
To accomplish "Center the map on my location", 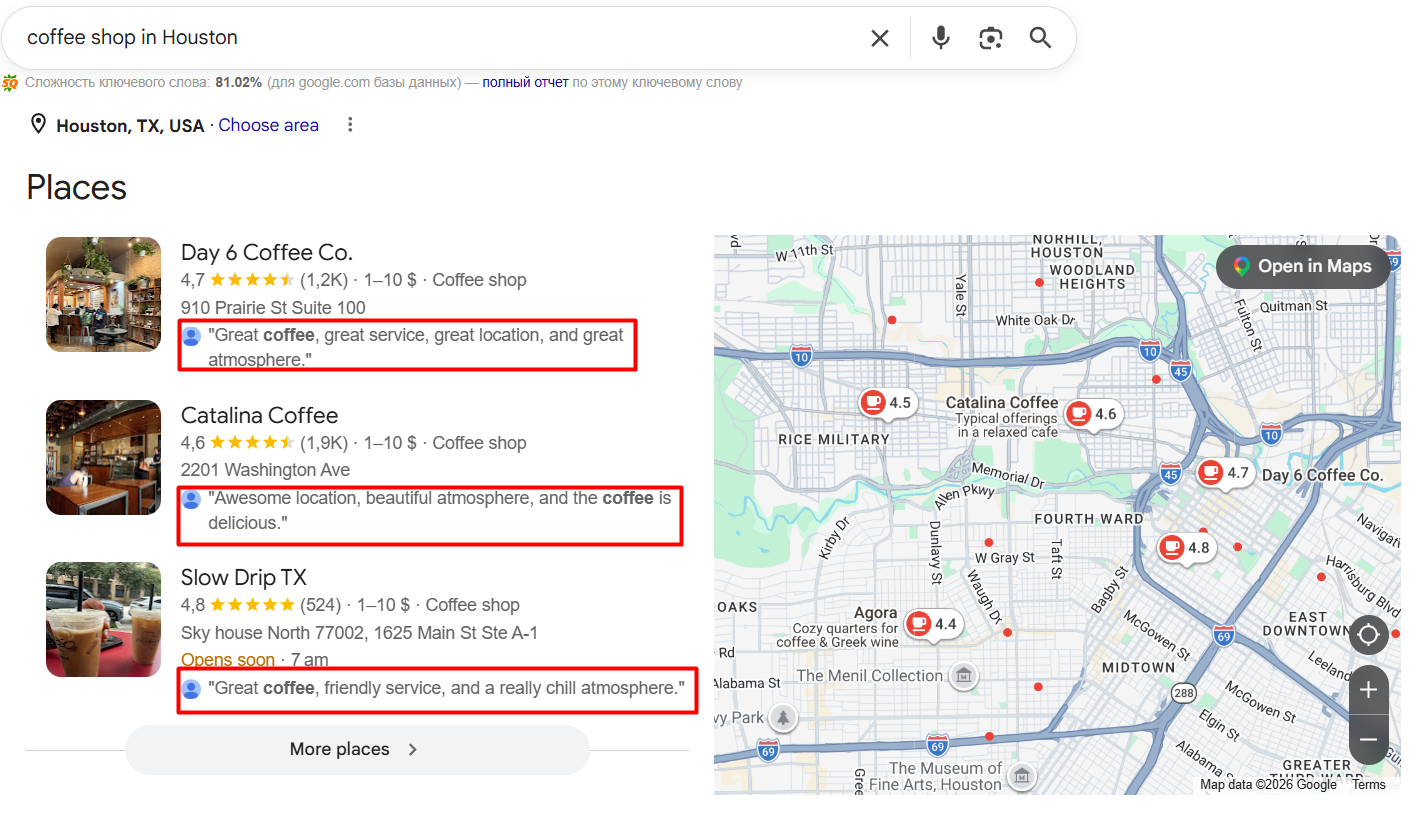I will 1368,635.
